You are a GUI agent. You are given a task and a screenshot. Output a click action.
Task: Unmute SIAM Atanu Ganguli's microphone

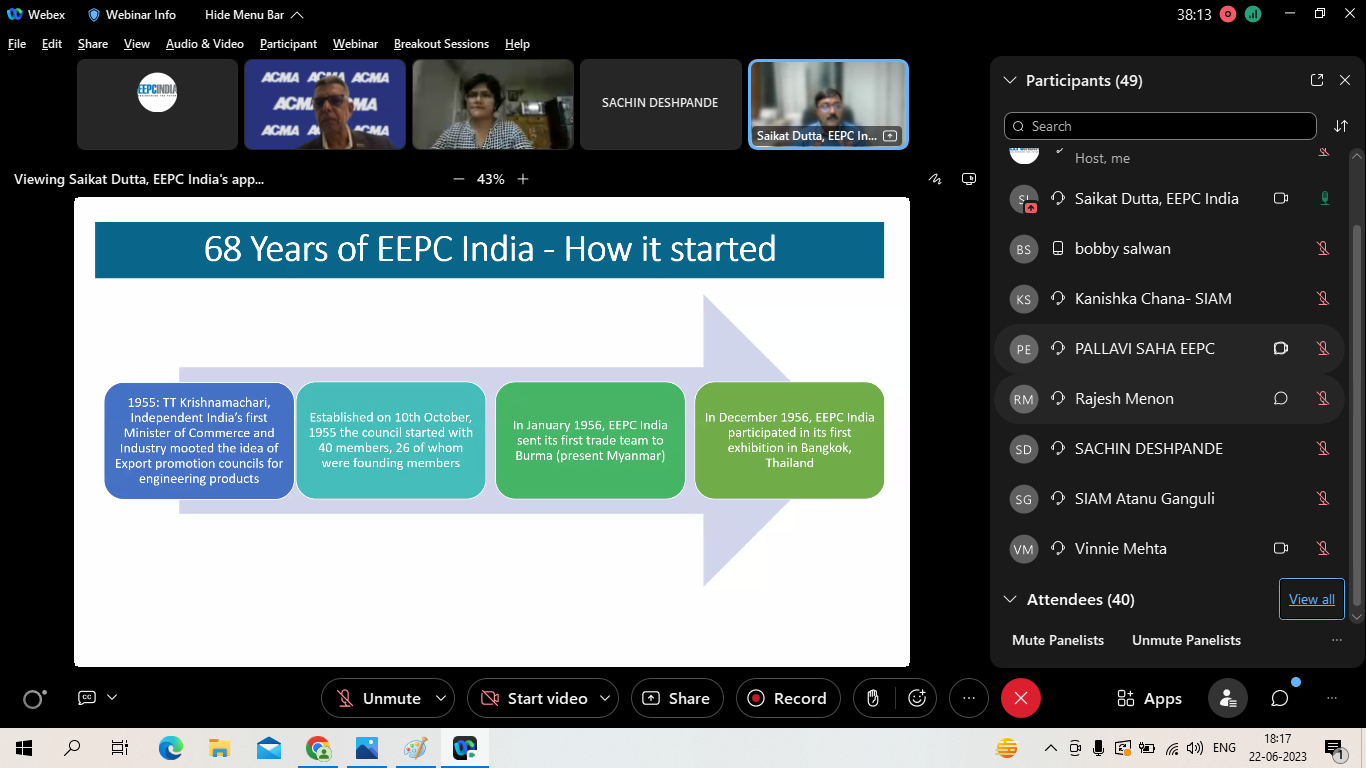pos(1323,498)
